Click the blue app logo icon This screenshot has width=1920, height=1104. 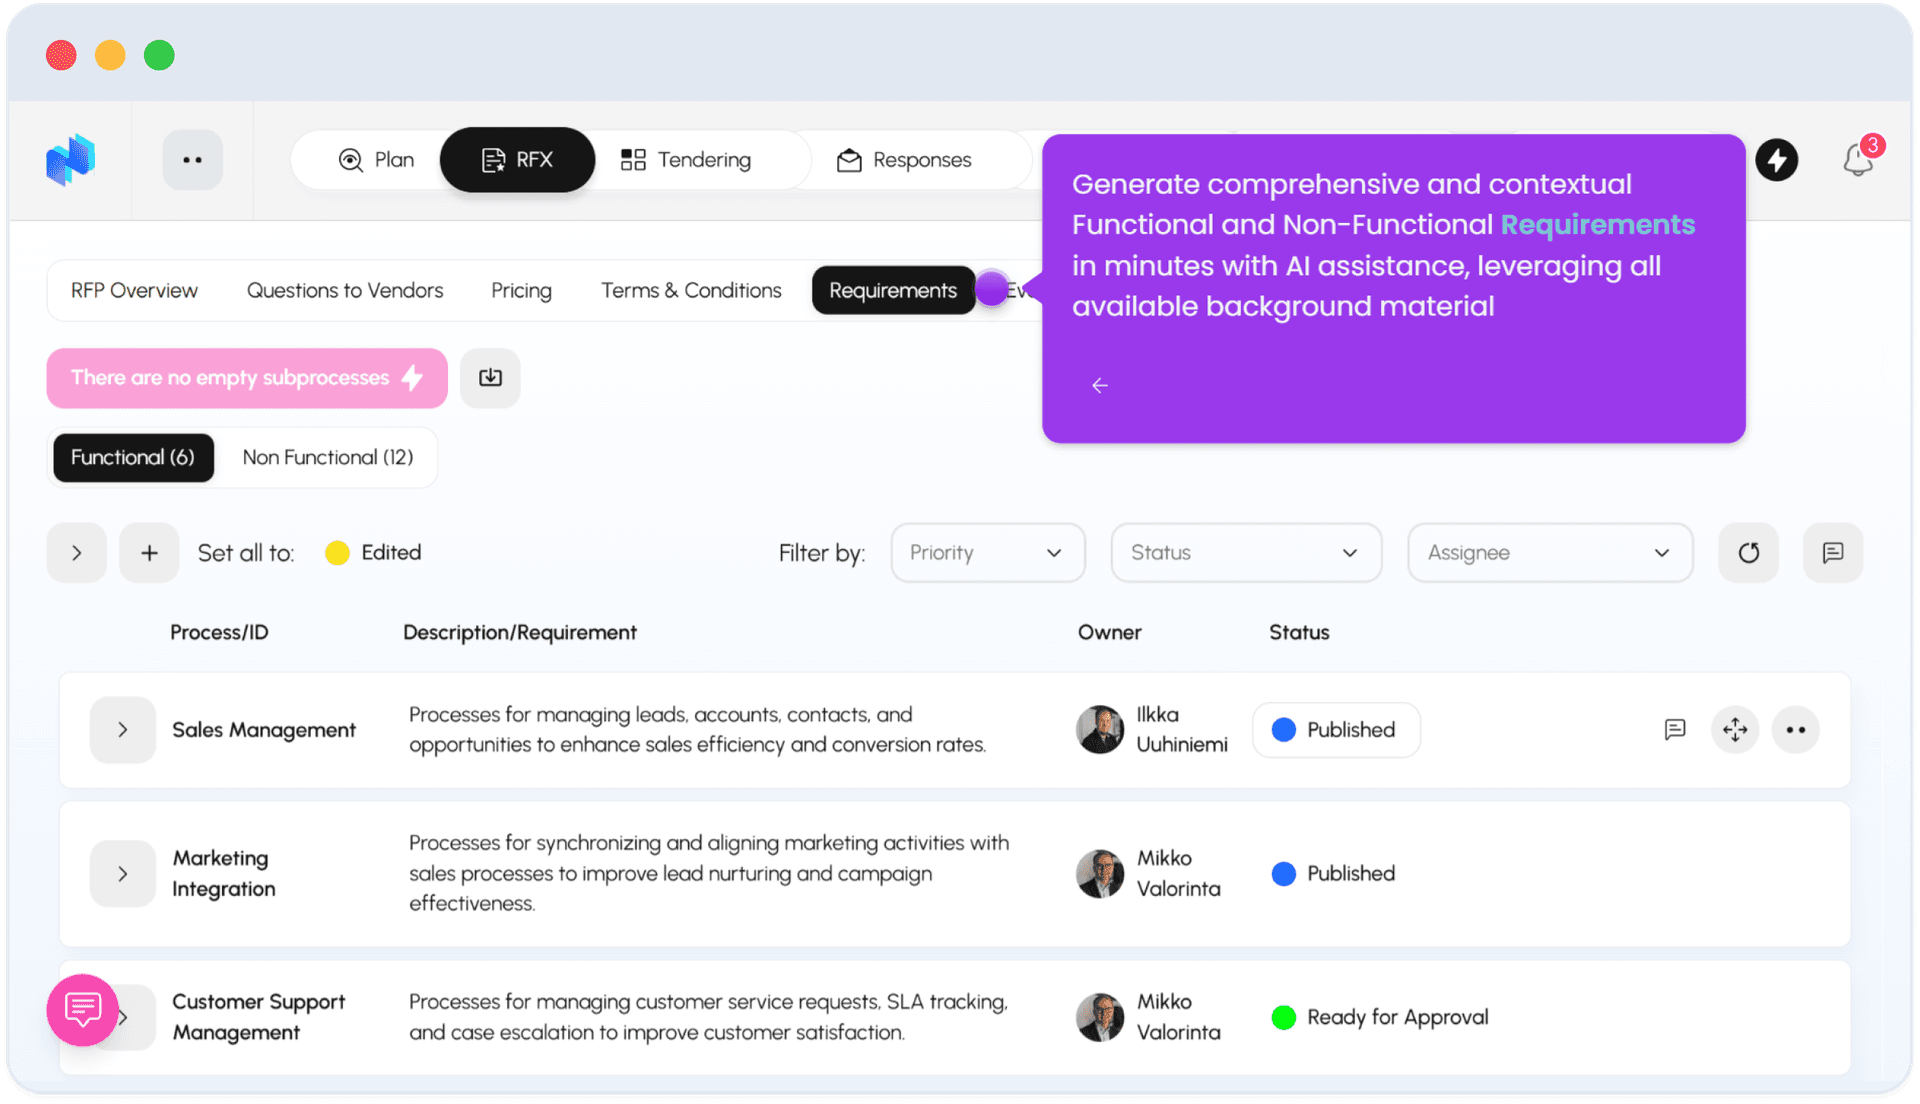pos(70,160)
